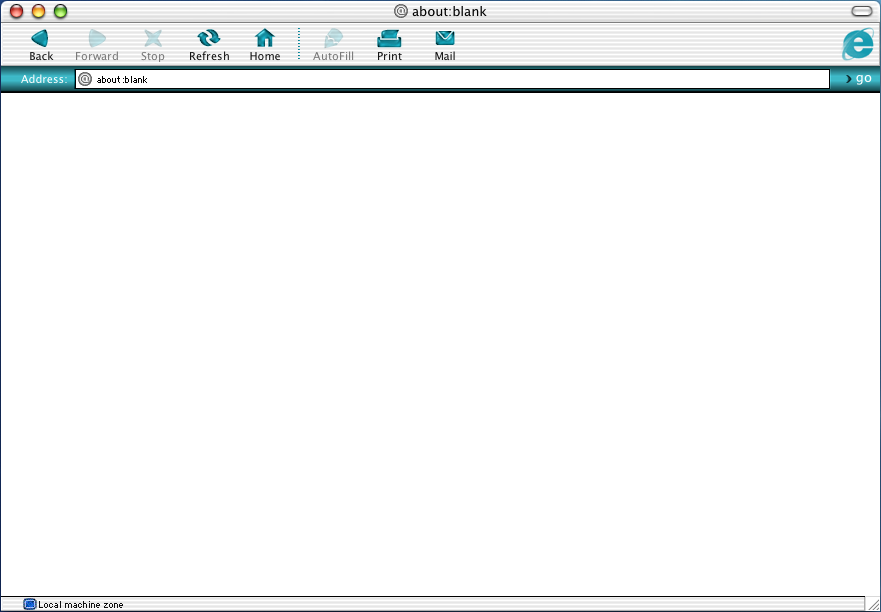The height and width of the screenshot is (612, 881).
Task: Click the Back arrow in the toolbar
Action: [x=40, y=39]
